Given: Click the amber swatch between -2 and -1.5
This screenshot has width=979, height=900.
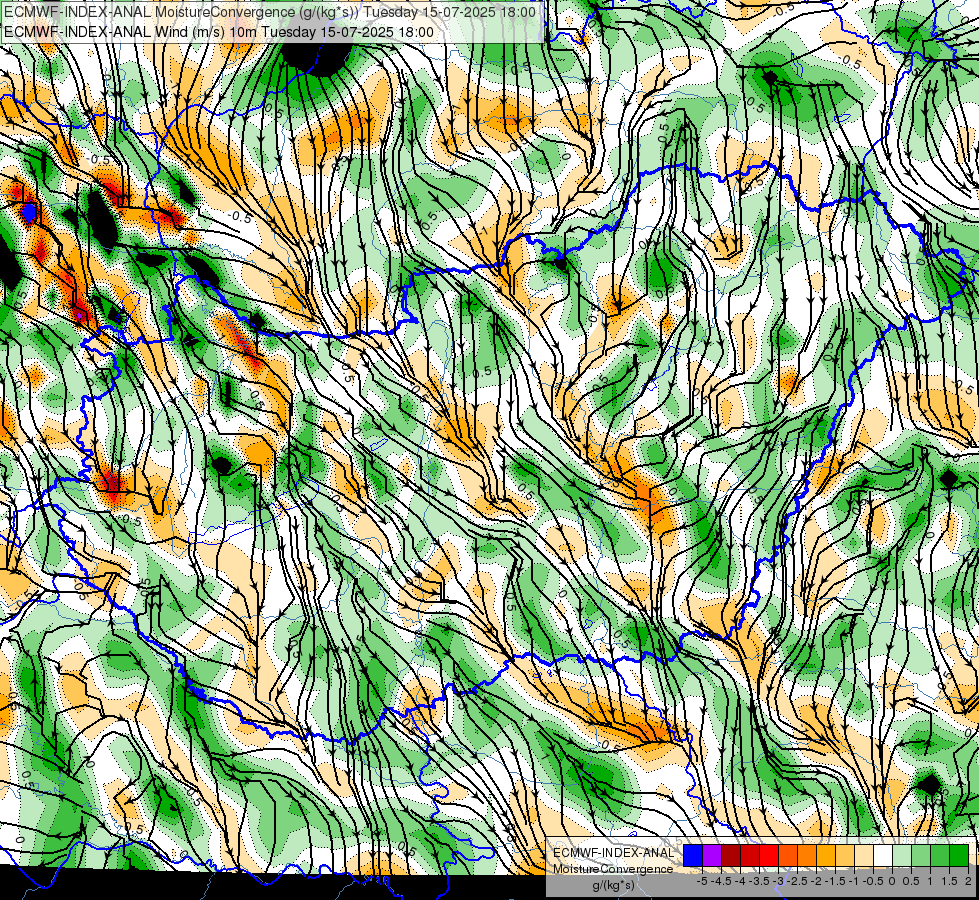Looking at the screenshot, I should 826,856.
